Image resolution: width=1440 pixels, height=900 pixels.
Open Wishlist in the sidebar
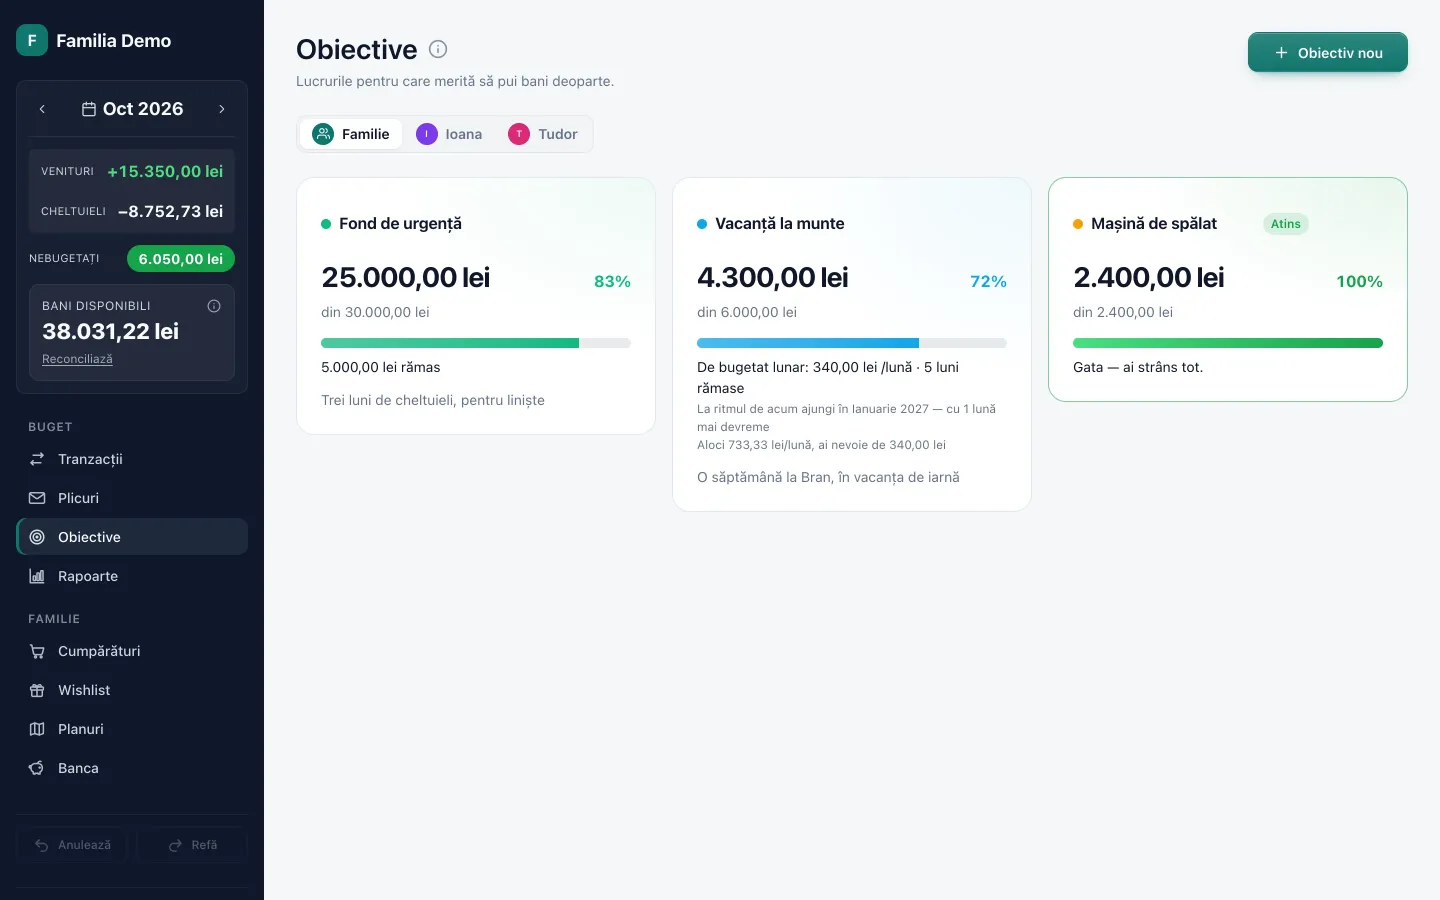coord(132,690)
